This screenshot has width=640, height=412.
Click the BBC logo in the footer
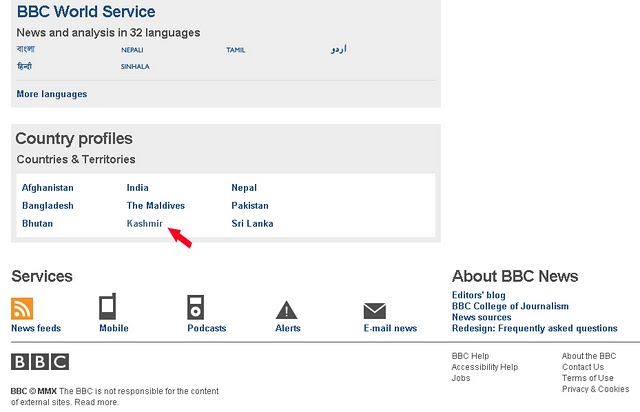pyautogui.click(x=40, y=362)
